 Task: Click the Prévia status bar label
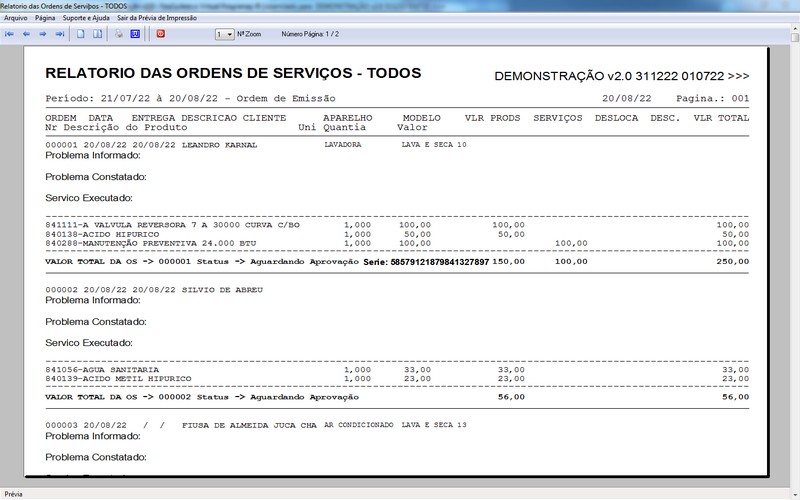point(13,494)
